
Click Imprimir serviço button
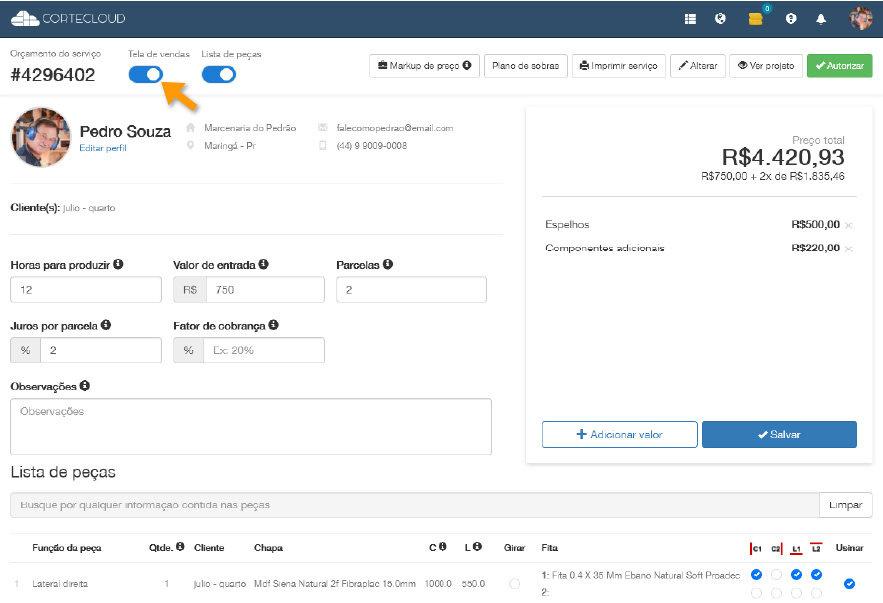pos(618,66)
